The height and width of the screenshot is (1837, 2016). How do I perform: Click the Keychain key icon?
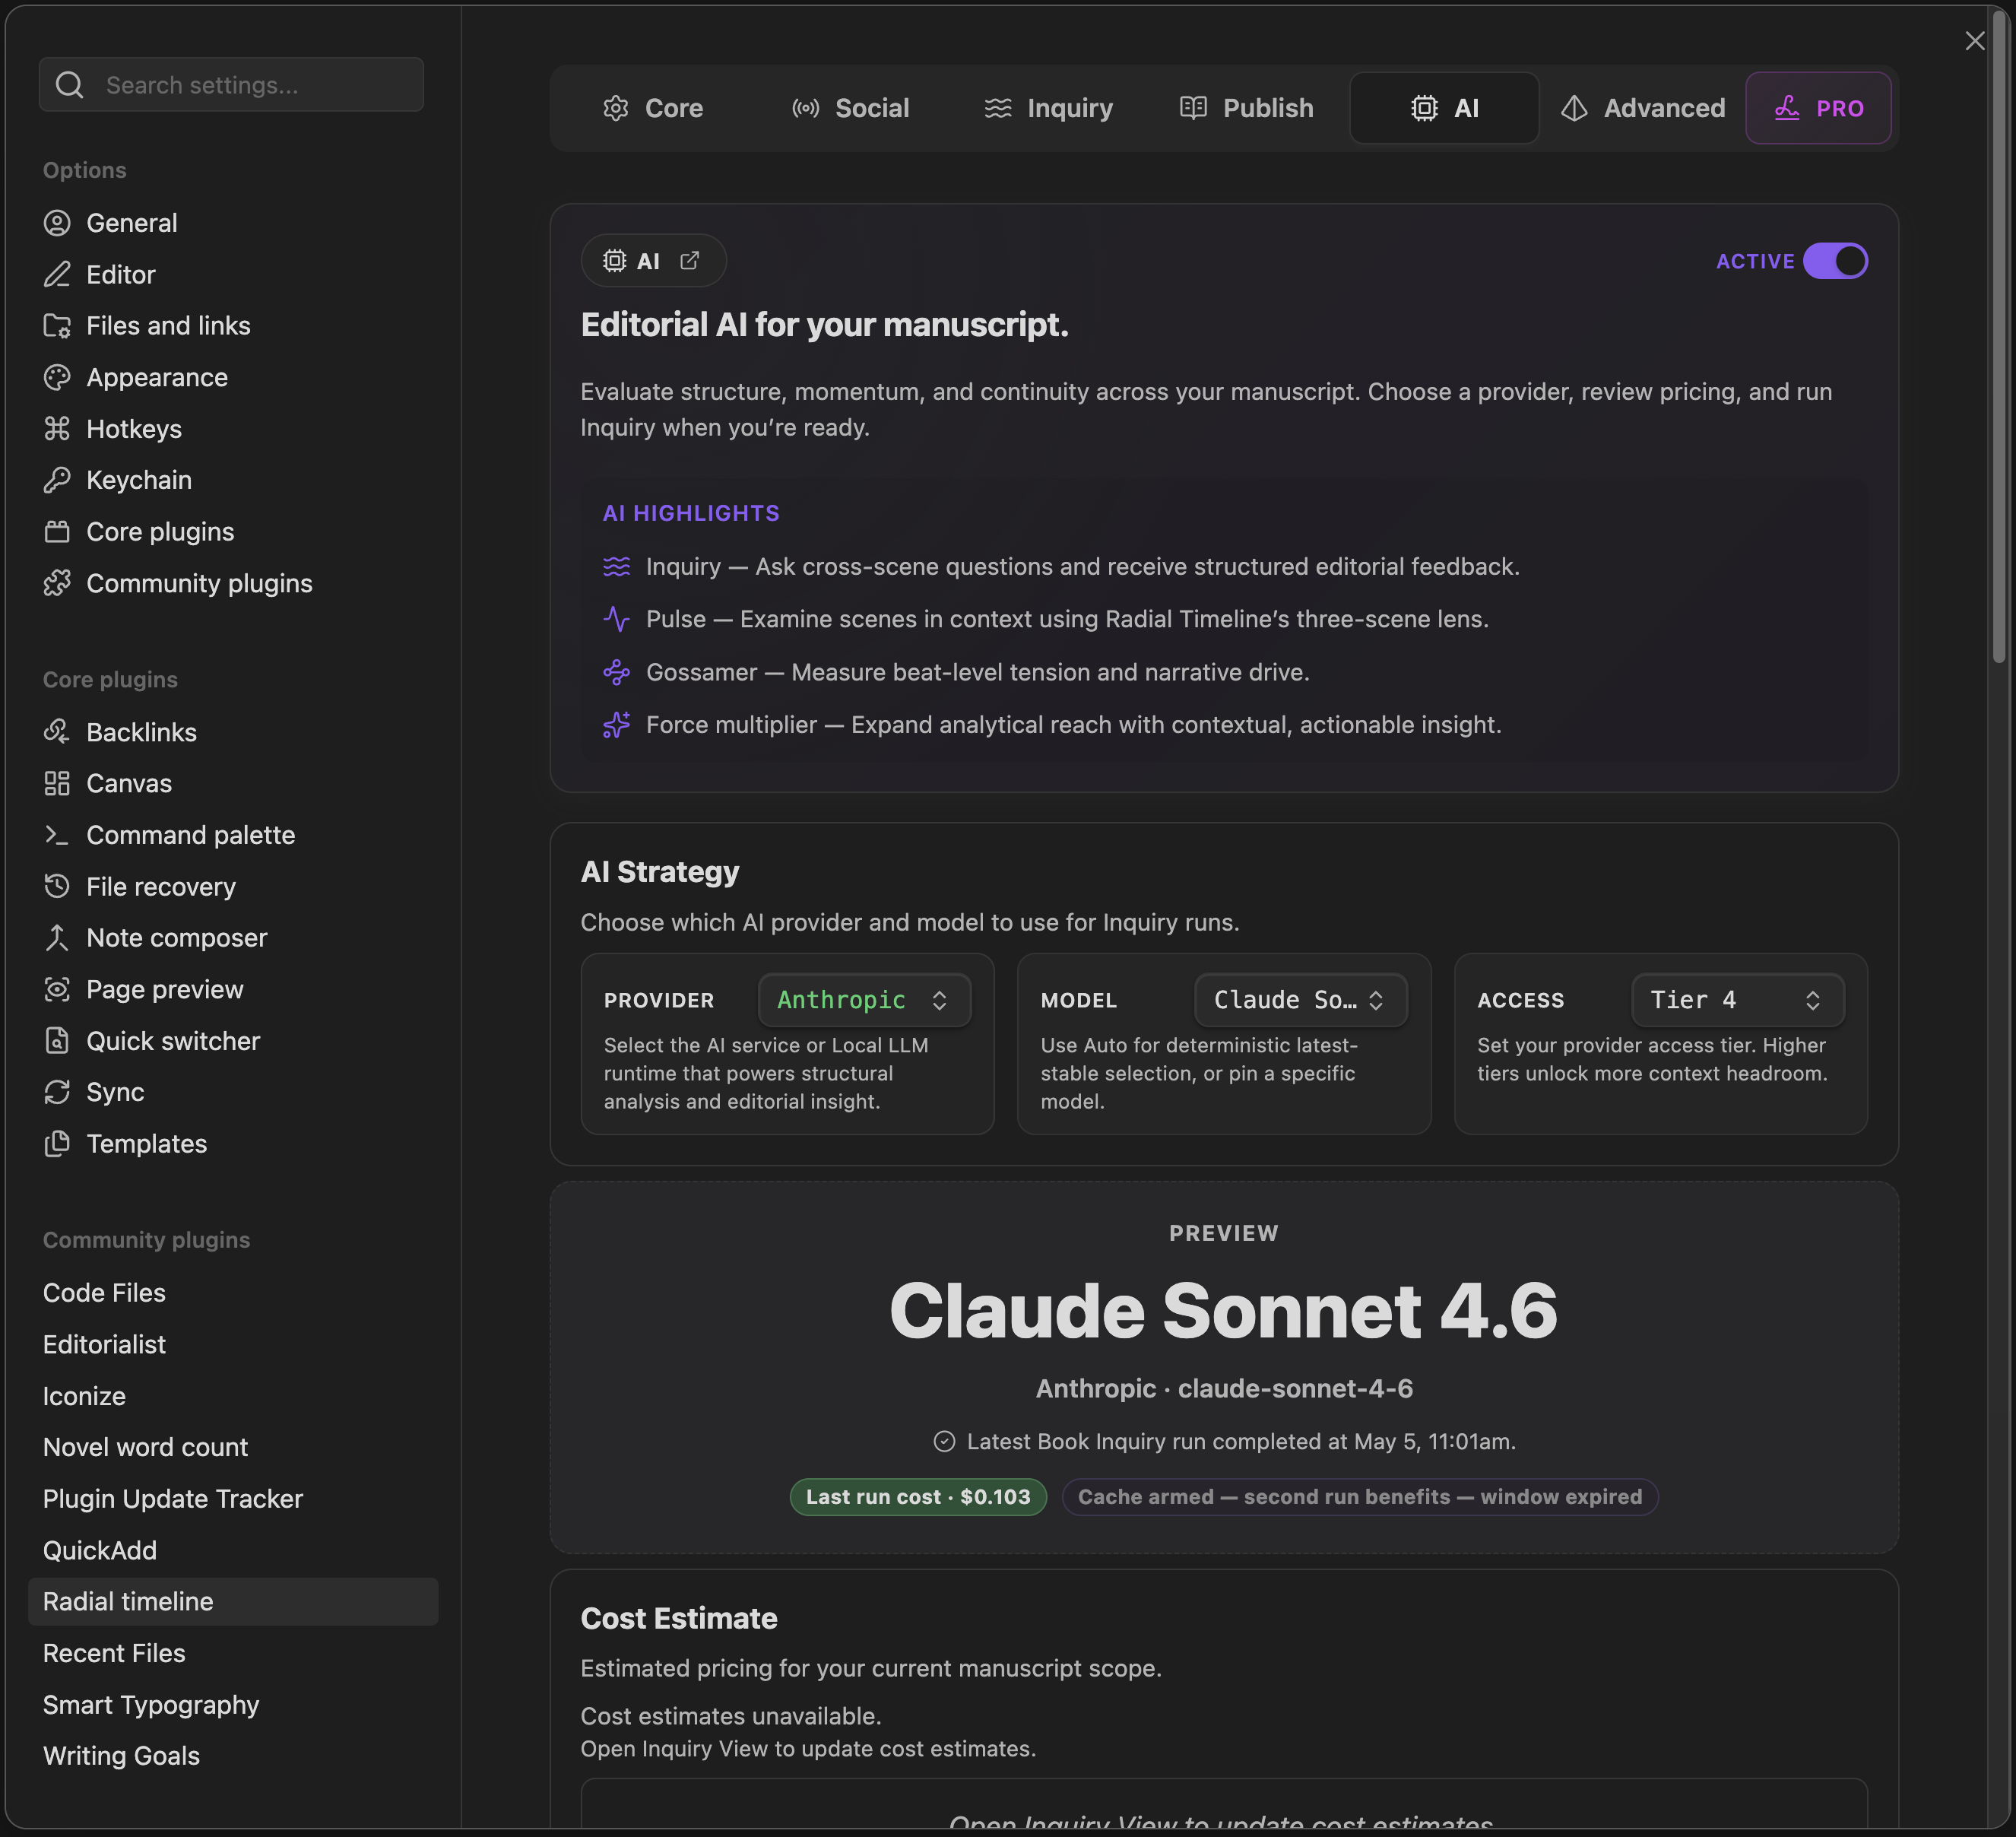(57, 480)
